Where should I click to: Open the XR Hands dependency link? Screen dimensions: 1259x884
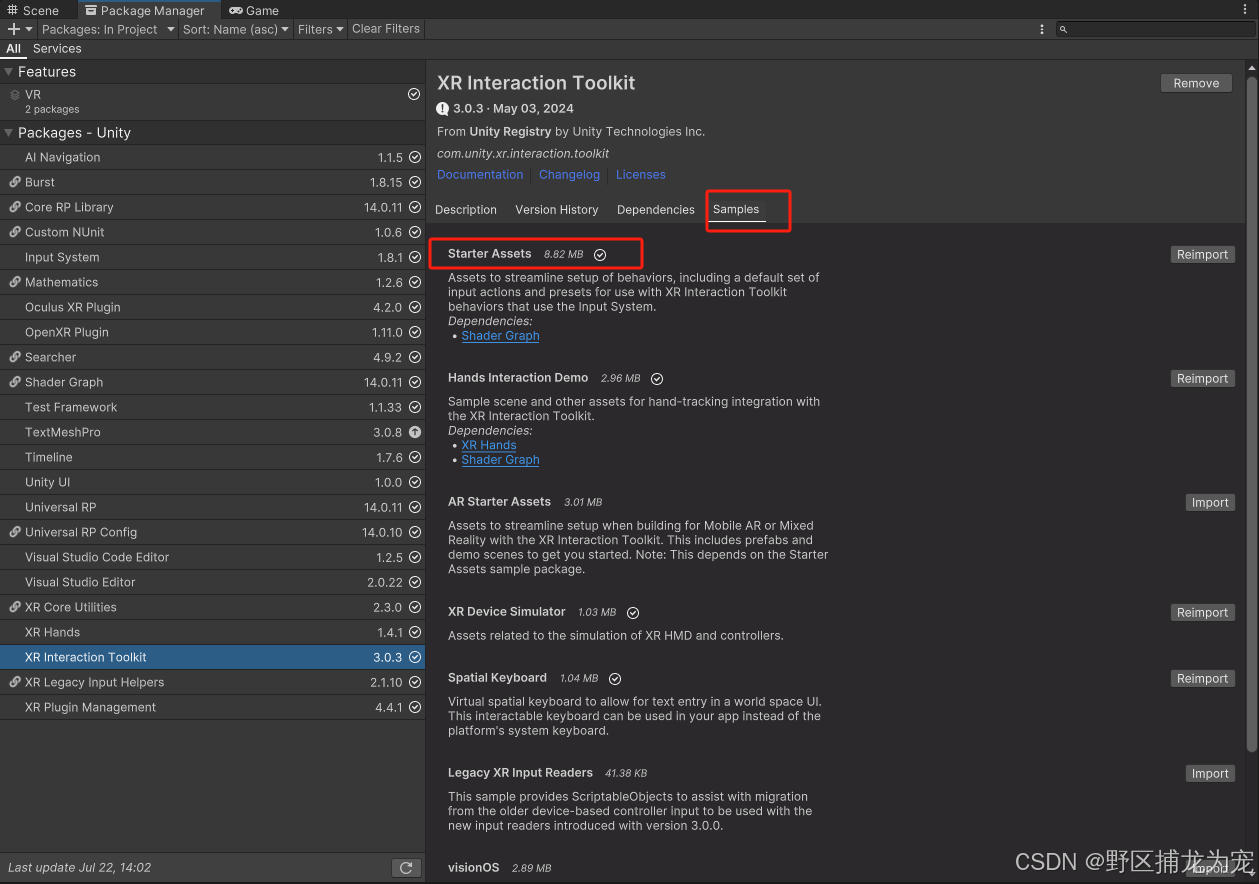click(x=489, y=446)
